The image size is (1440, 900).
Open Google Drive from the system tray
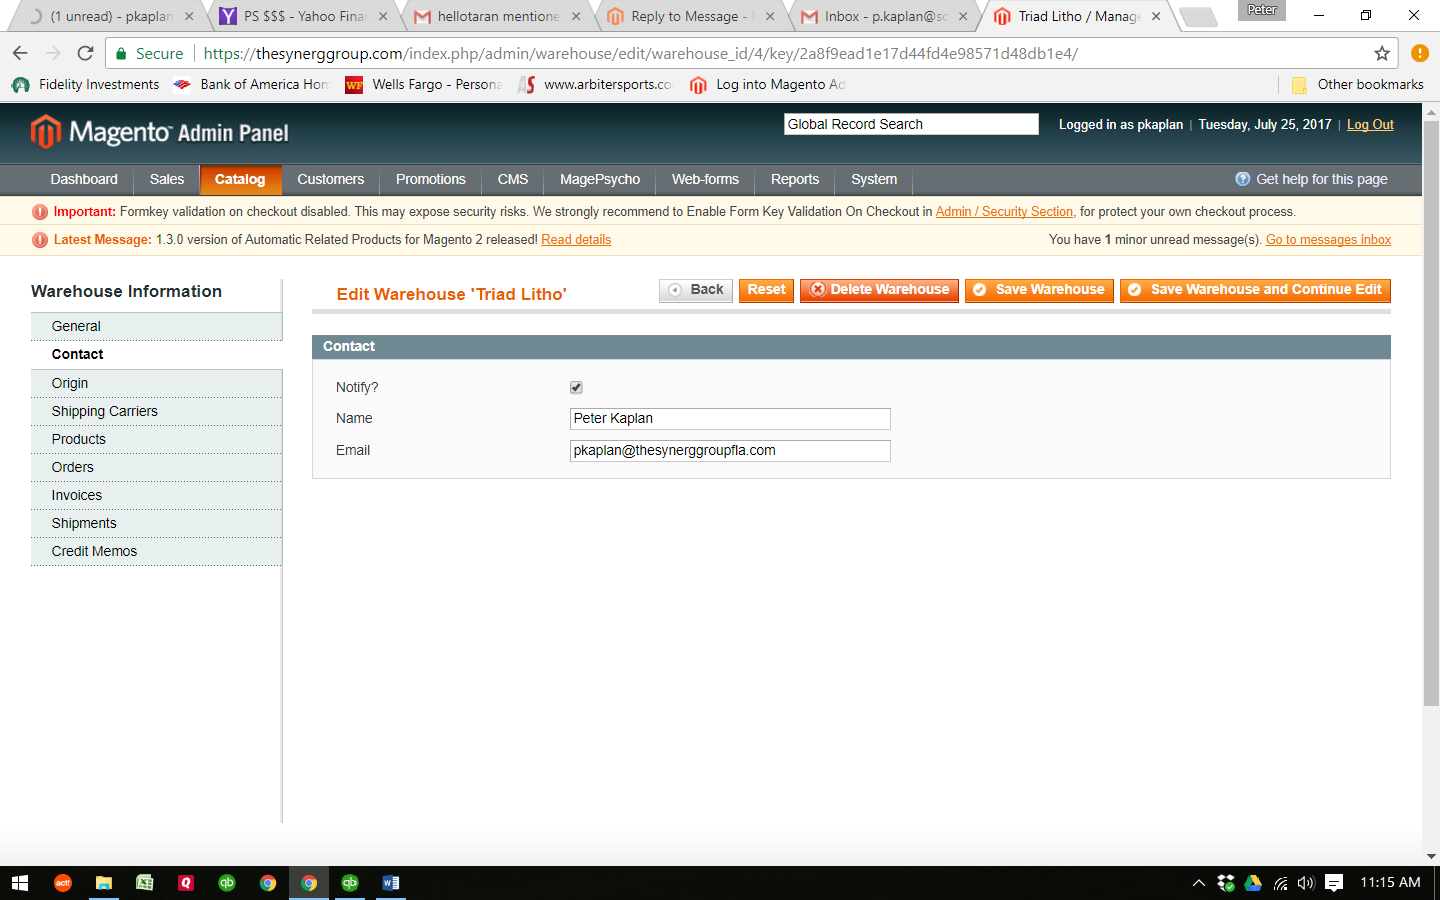tap(1252, 883)
